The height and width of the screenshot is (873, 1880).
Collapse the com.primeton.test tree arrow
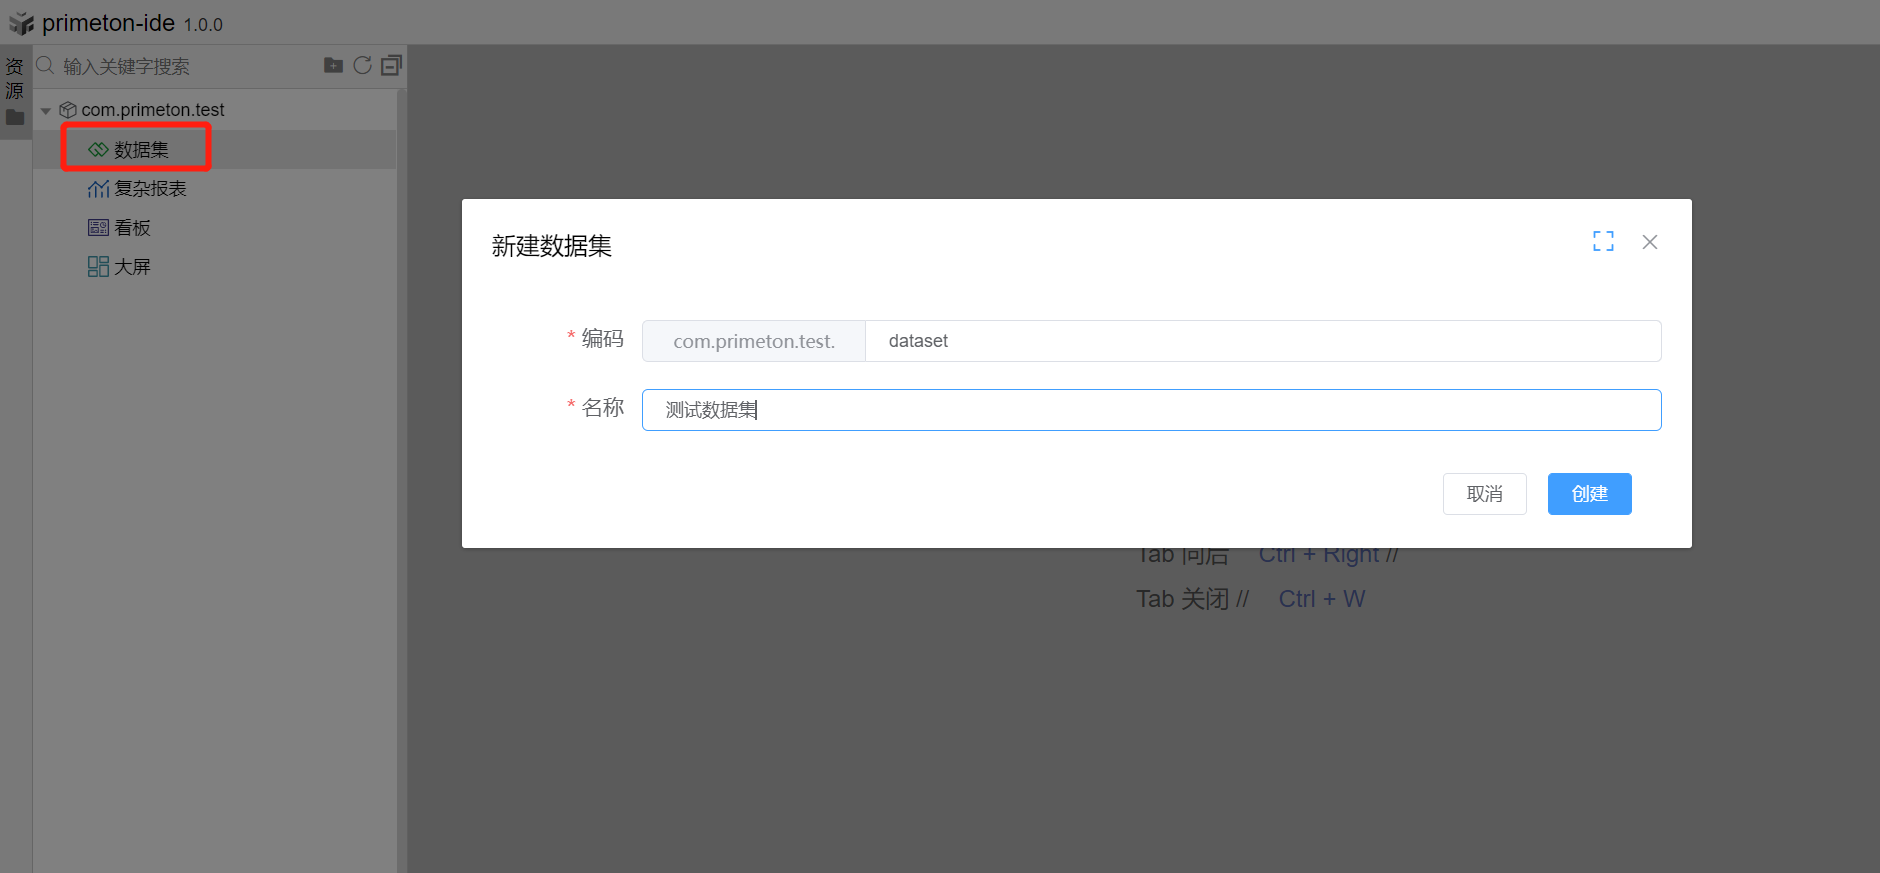pos(46,110)
